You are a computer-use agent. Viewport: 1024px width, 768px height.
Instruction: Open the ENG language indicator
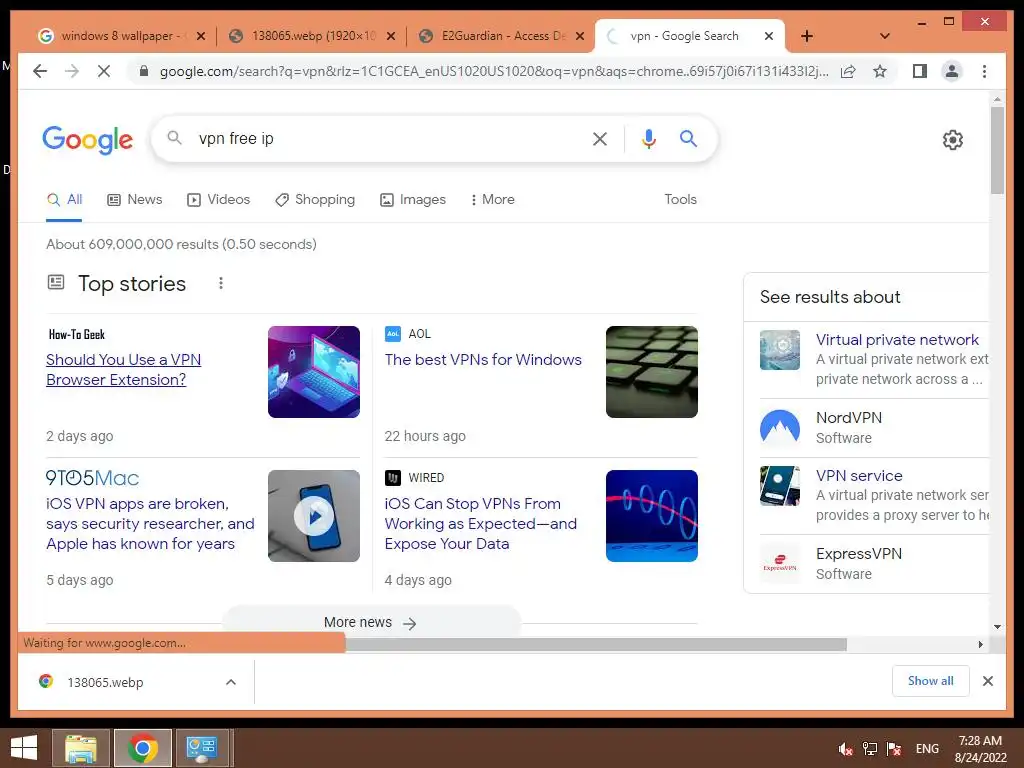click(x=927, y=749)
